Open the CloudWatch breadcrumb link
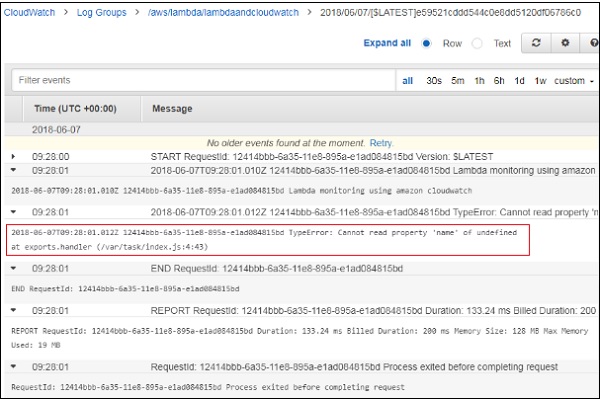 (x=29, y=13)
